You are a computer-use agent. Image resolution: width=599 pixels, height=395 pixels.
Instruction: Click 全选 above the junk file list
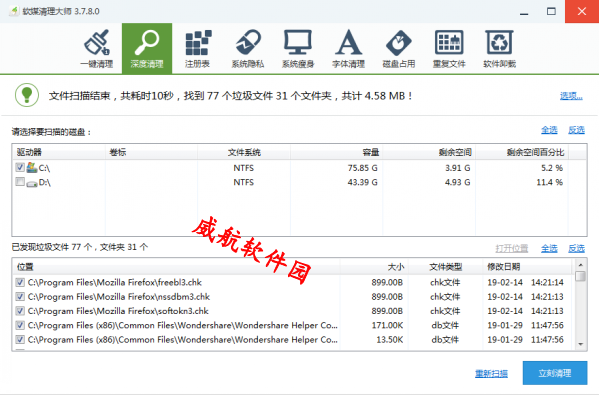pyautogui.click(x=549, y=248)
